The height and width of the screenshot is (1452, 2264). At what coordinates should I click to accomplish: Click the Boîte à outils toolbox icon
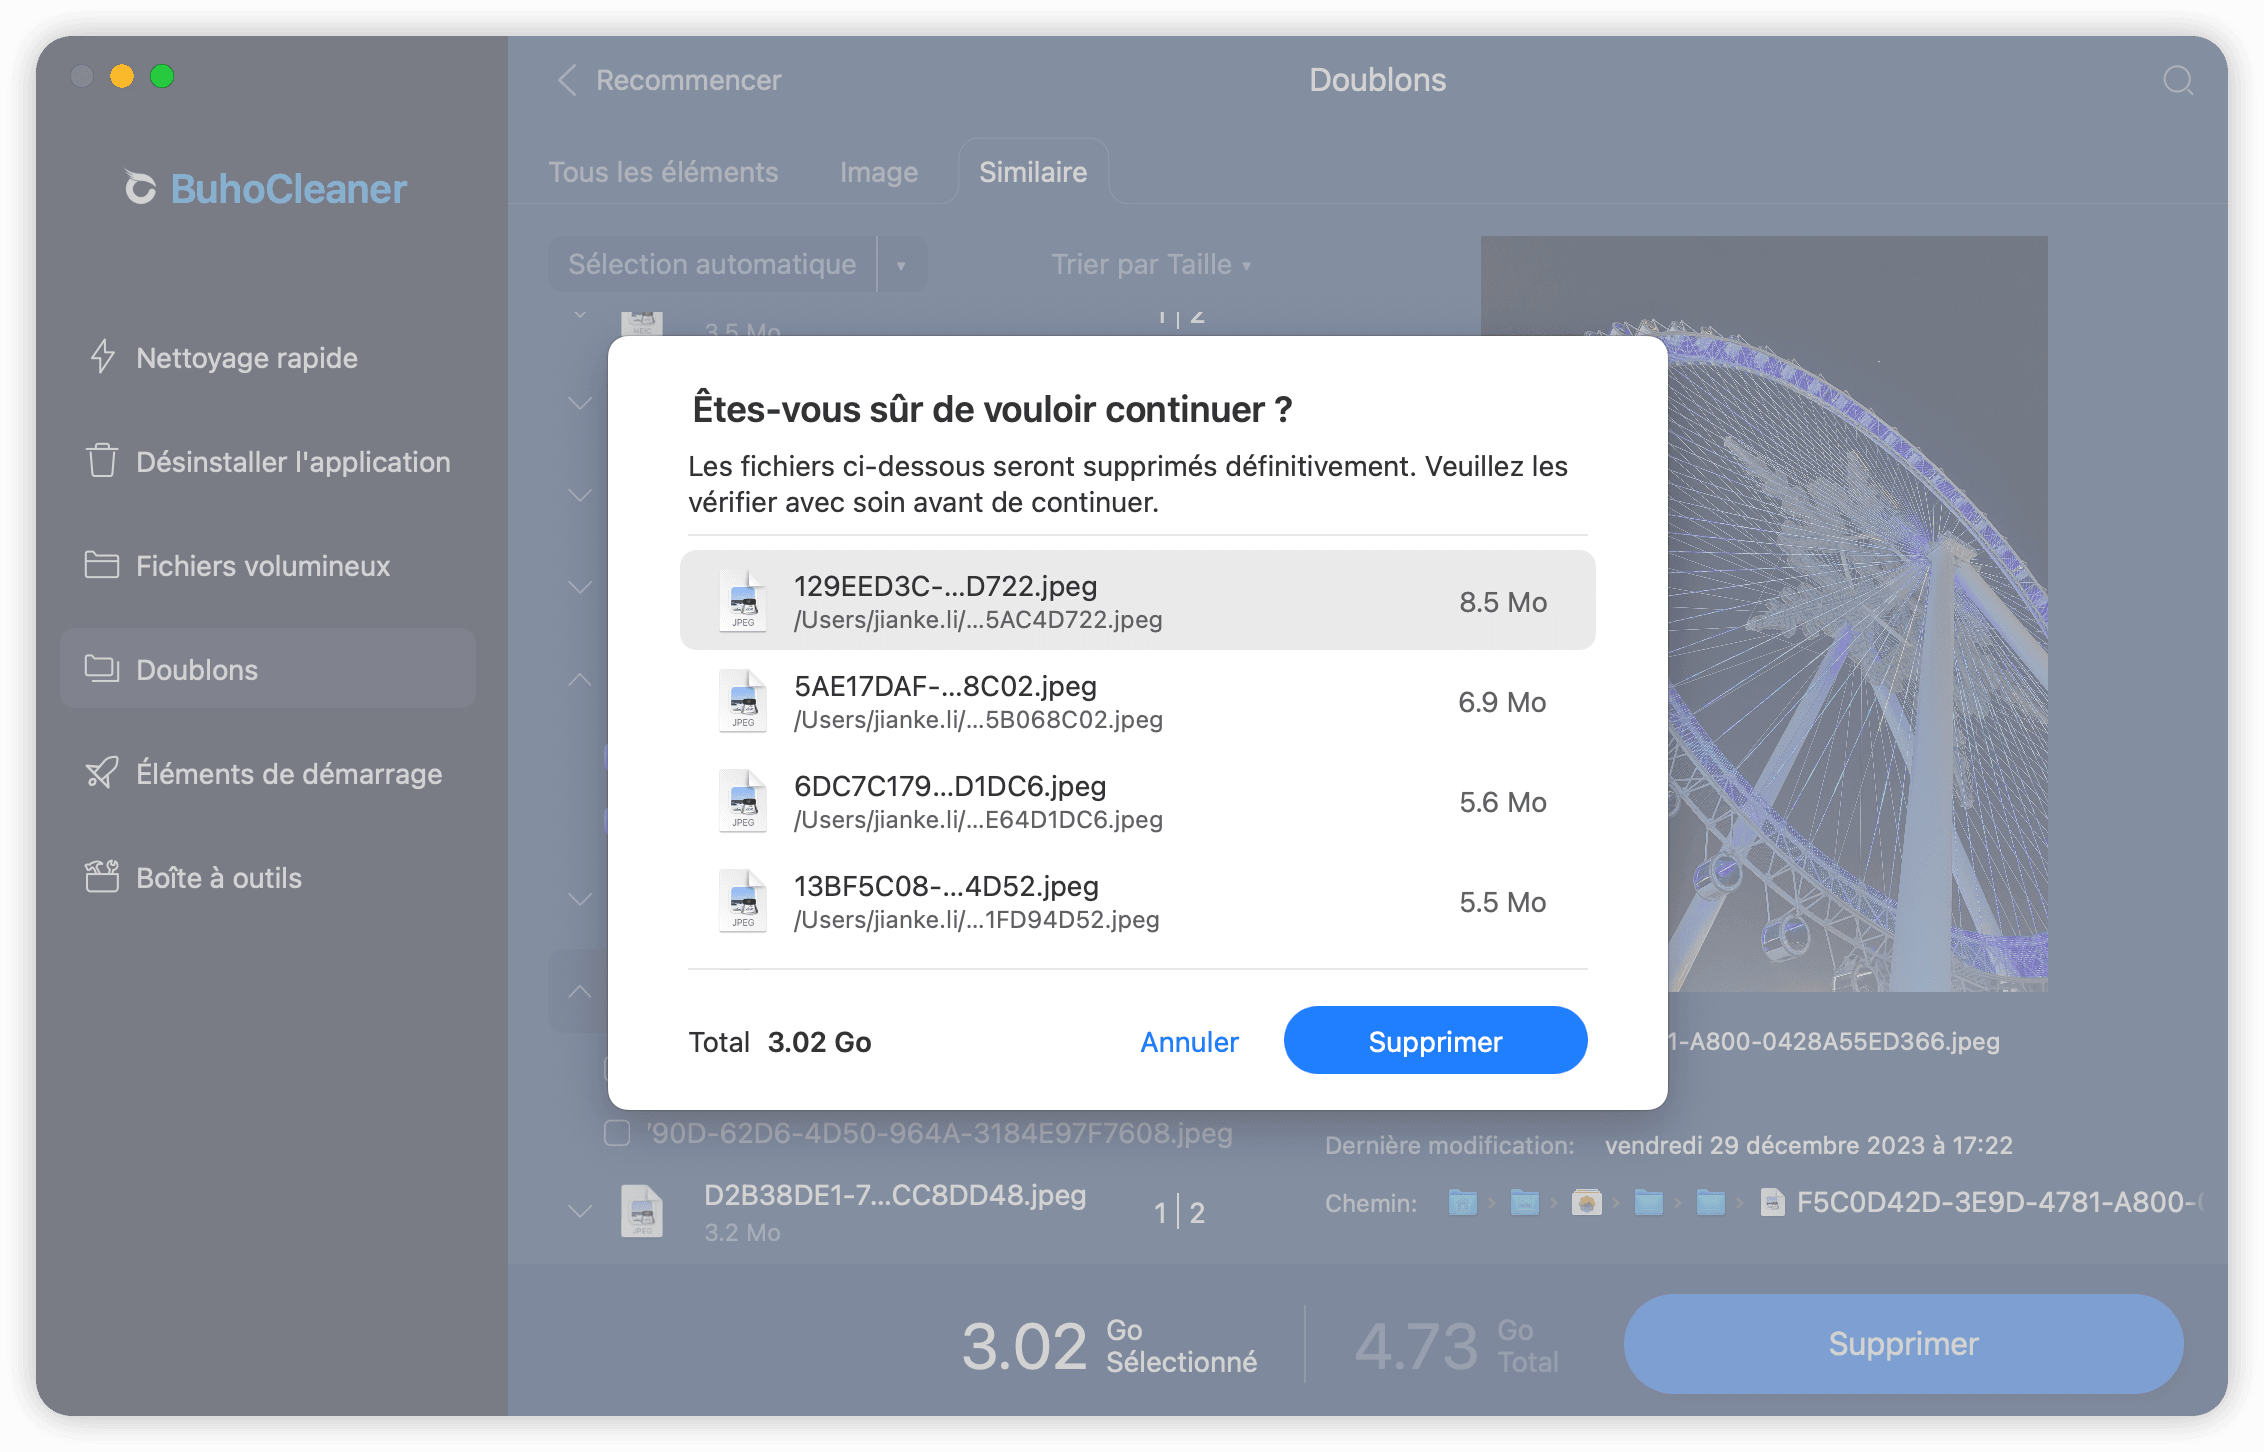102,877
